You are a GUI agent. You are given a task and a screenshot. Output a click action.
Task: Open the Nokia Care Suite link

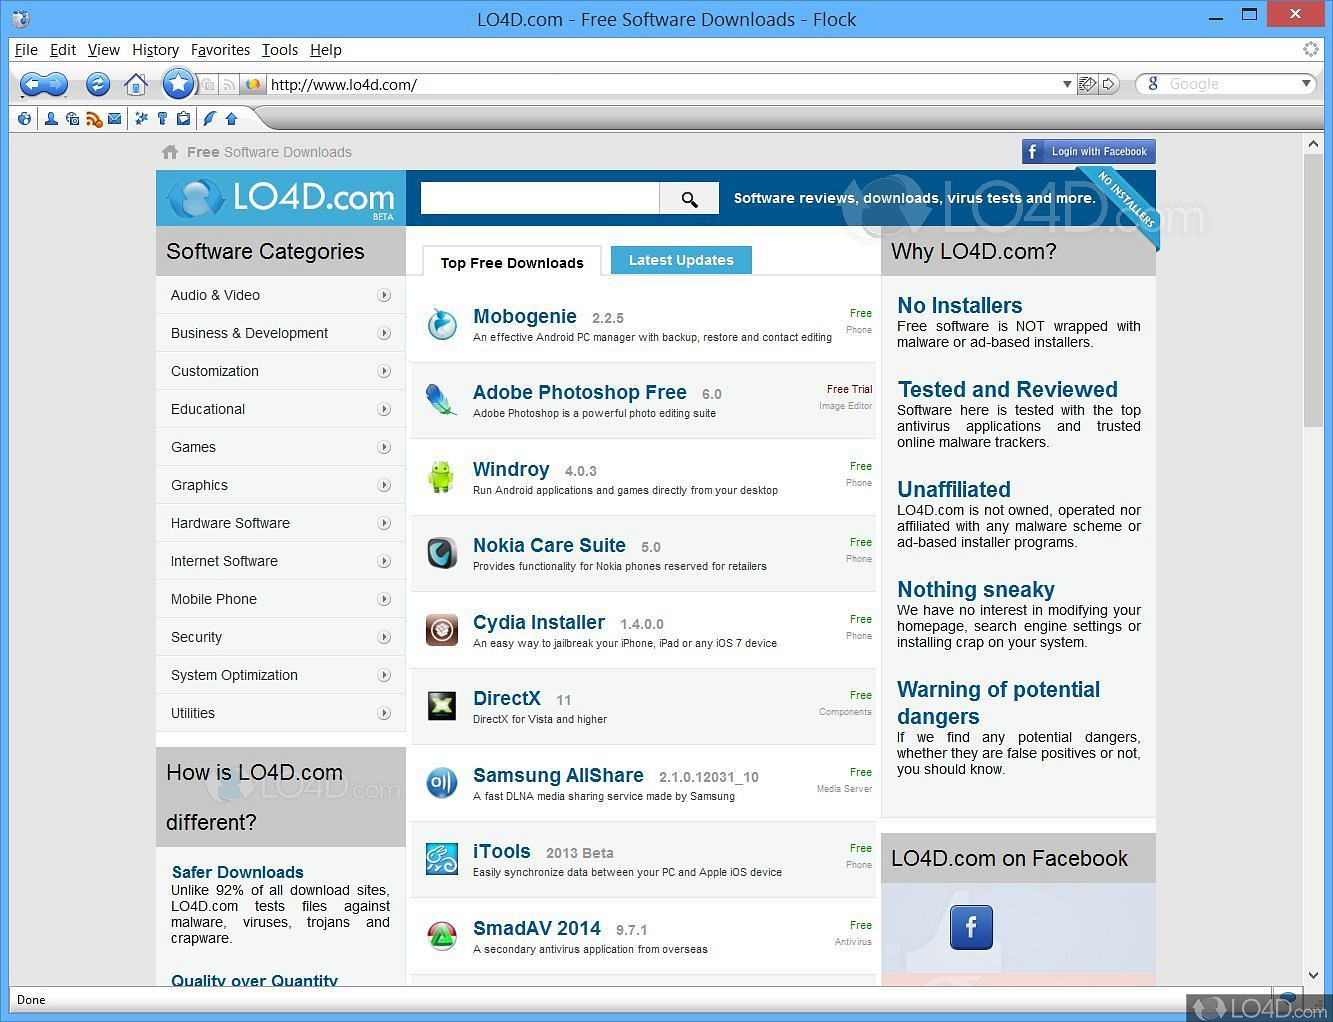pos(549,545)
